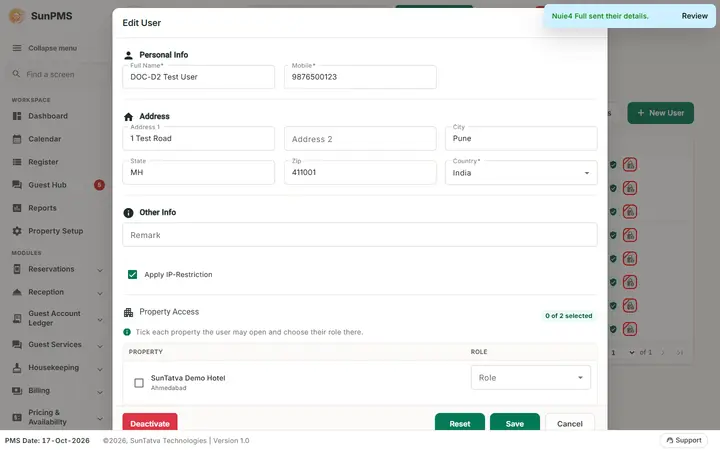
Task: Click the 'Edit User' dialog title
Action: pyautogui.click(x=141, y=23)
